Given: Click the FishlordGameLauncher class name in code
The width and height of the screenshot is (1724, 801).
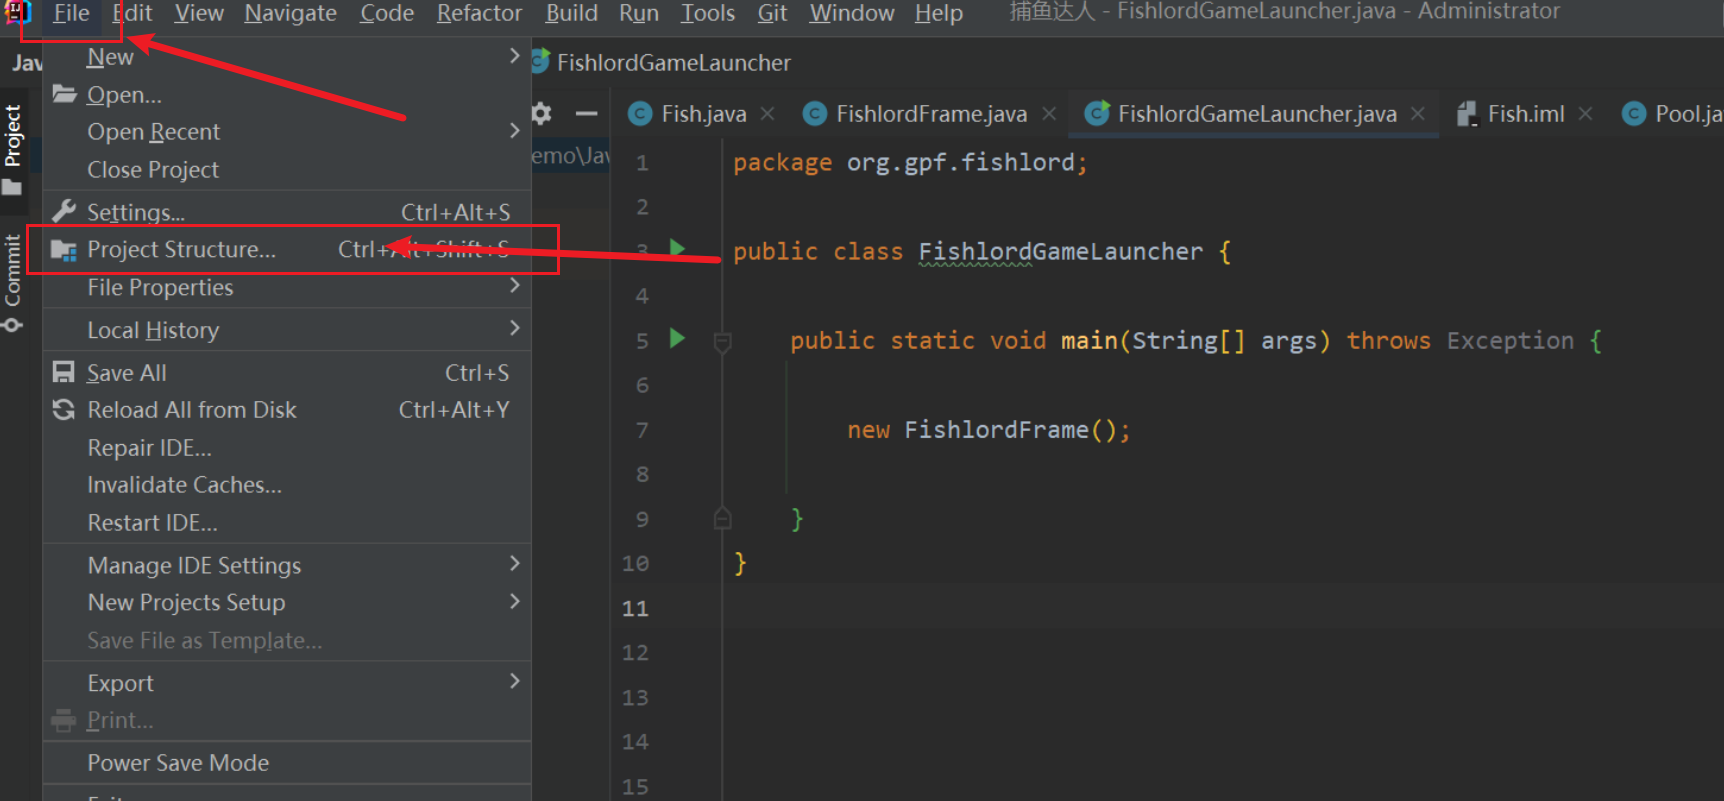Looking at the screenshot, I should point(1060,252).
